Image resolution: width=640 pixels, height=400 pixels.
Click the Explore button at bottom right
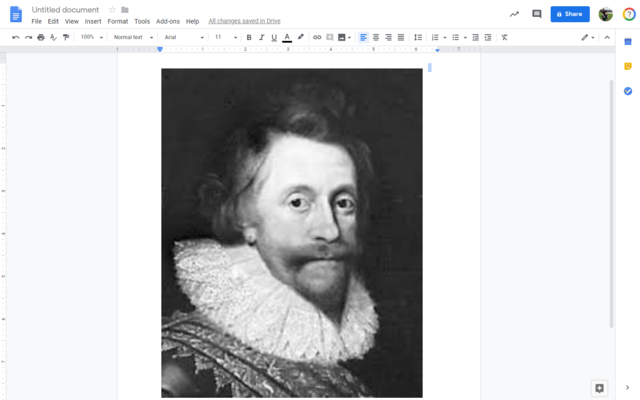click(x=599, y=388)
